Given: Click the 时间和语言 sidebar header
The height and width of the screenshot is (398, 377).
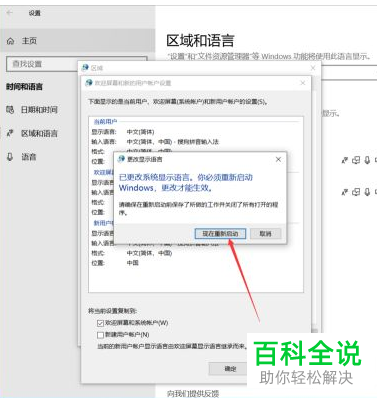Looking at the screenshot, I should [x=24, y=87].
